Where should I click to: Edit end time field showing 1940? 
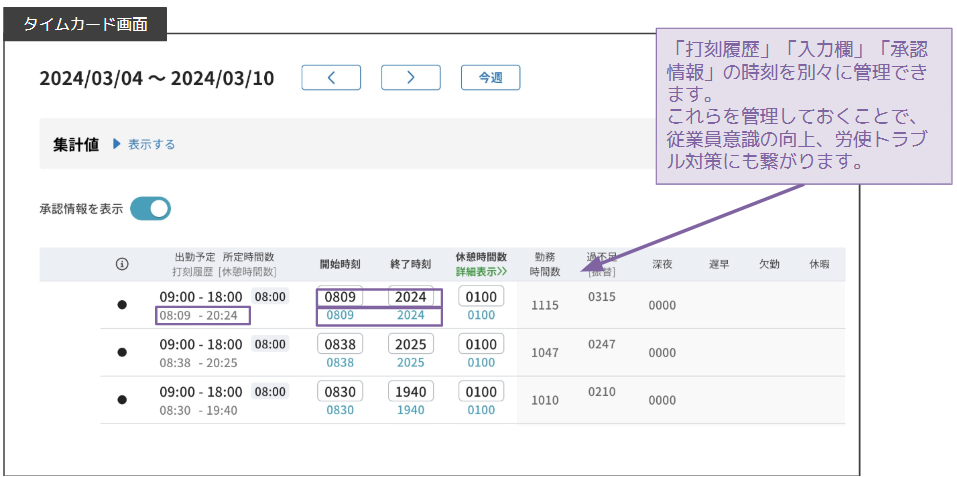click(x=411, y=392)
